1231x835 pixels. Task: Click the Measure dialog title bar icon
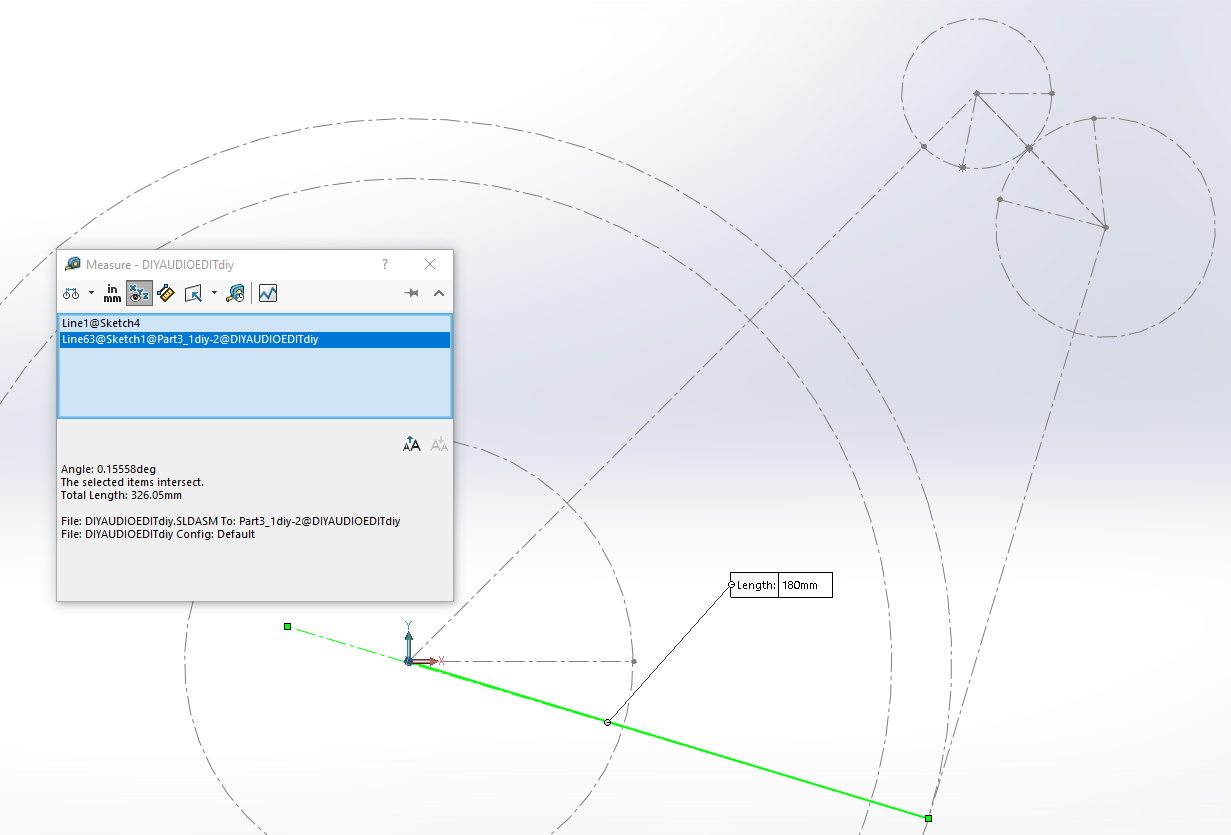(x=72, y=264)
